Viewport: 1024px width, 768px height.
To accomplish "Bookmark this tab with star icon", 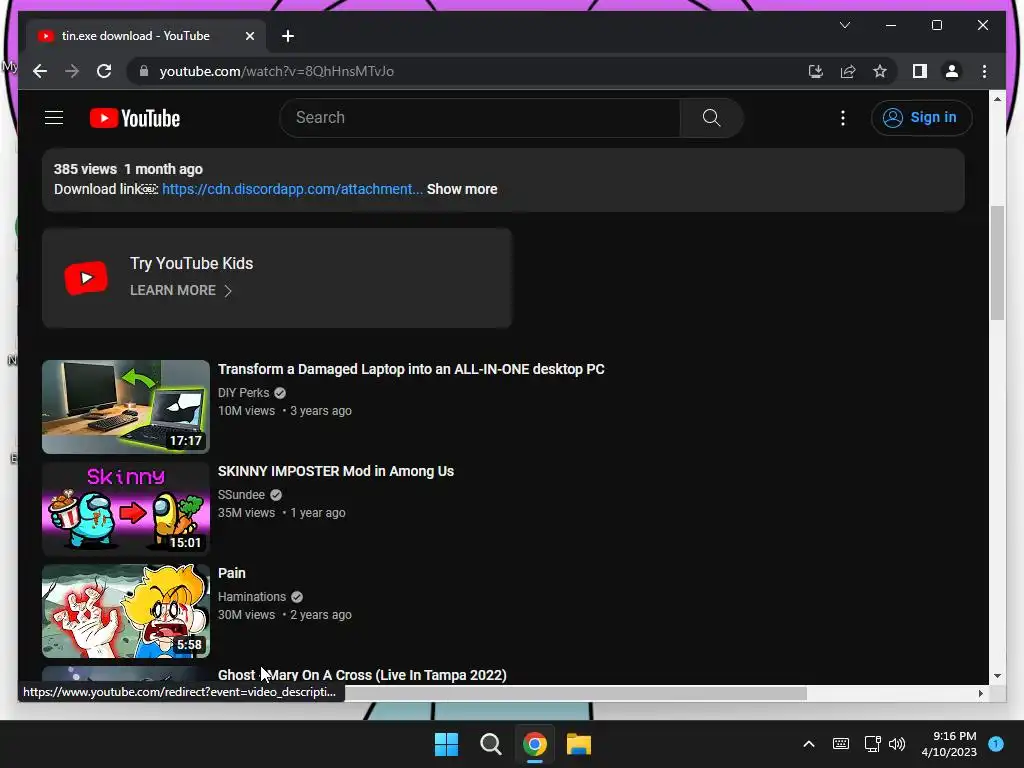I will click(880, 71).
